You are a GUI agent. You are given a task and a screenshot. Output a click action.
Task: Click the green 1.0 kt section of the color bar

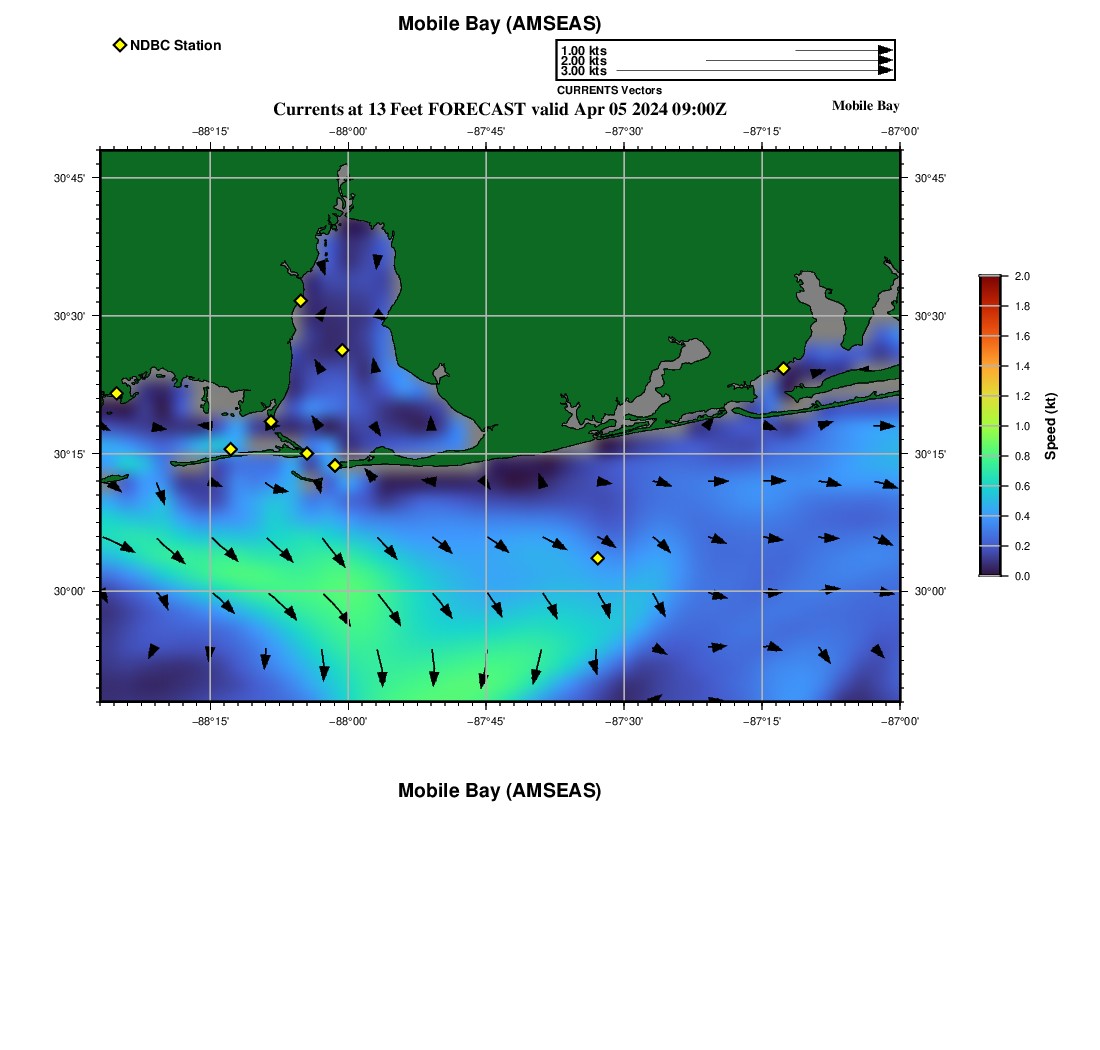[x=989, y=426]
